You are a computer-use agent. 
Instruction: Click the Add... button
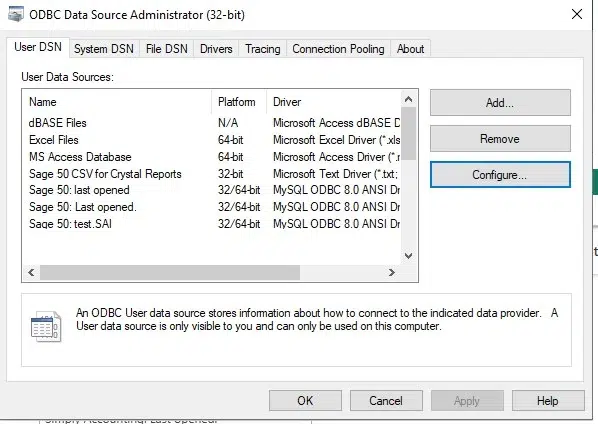(x=500, y=103)
